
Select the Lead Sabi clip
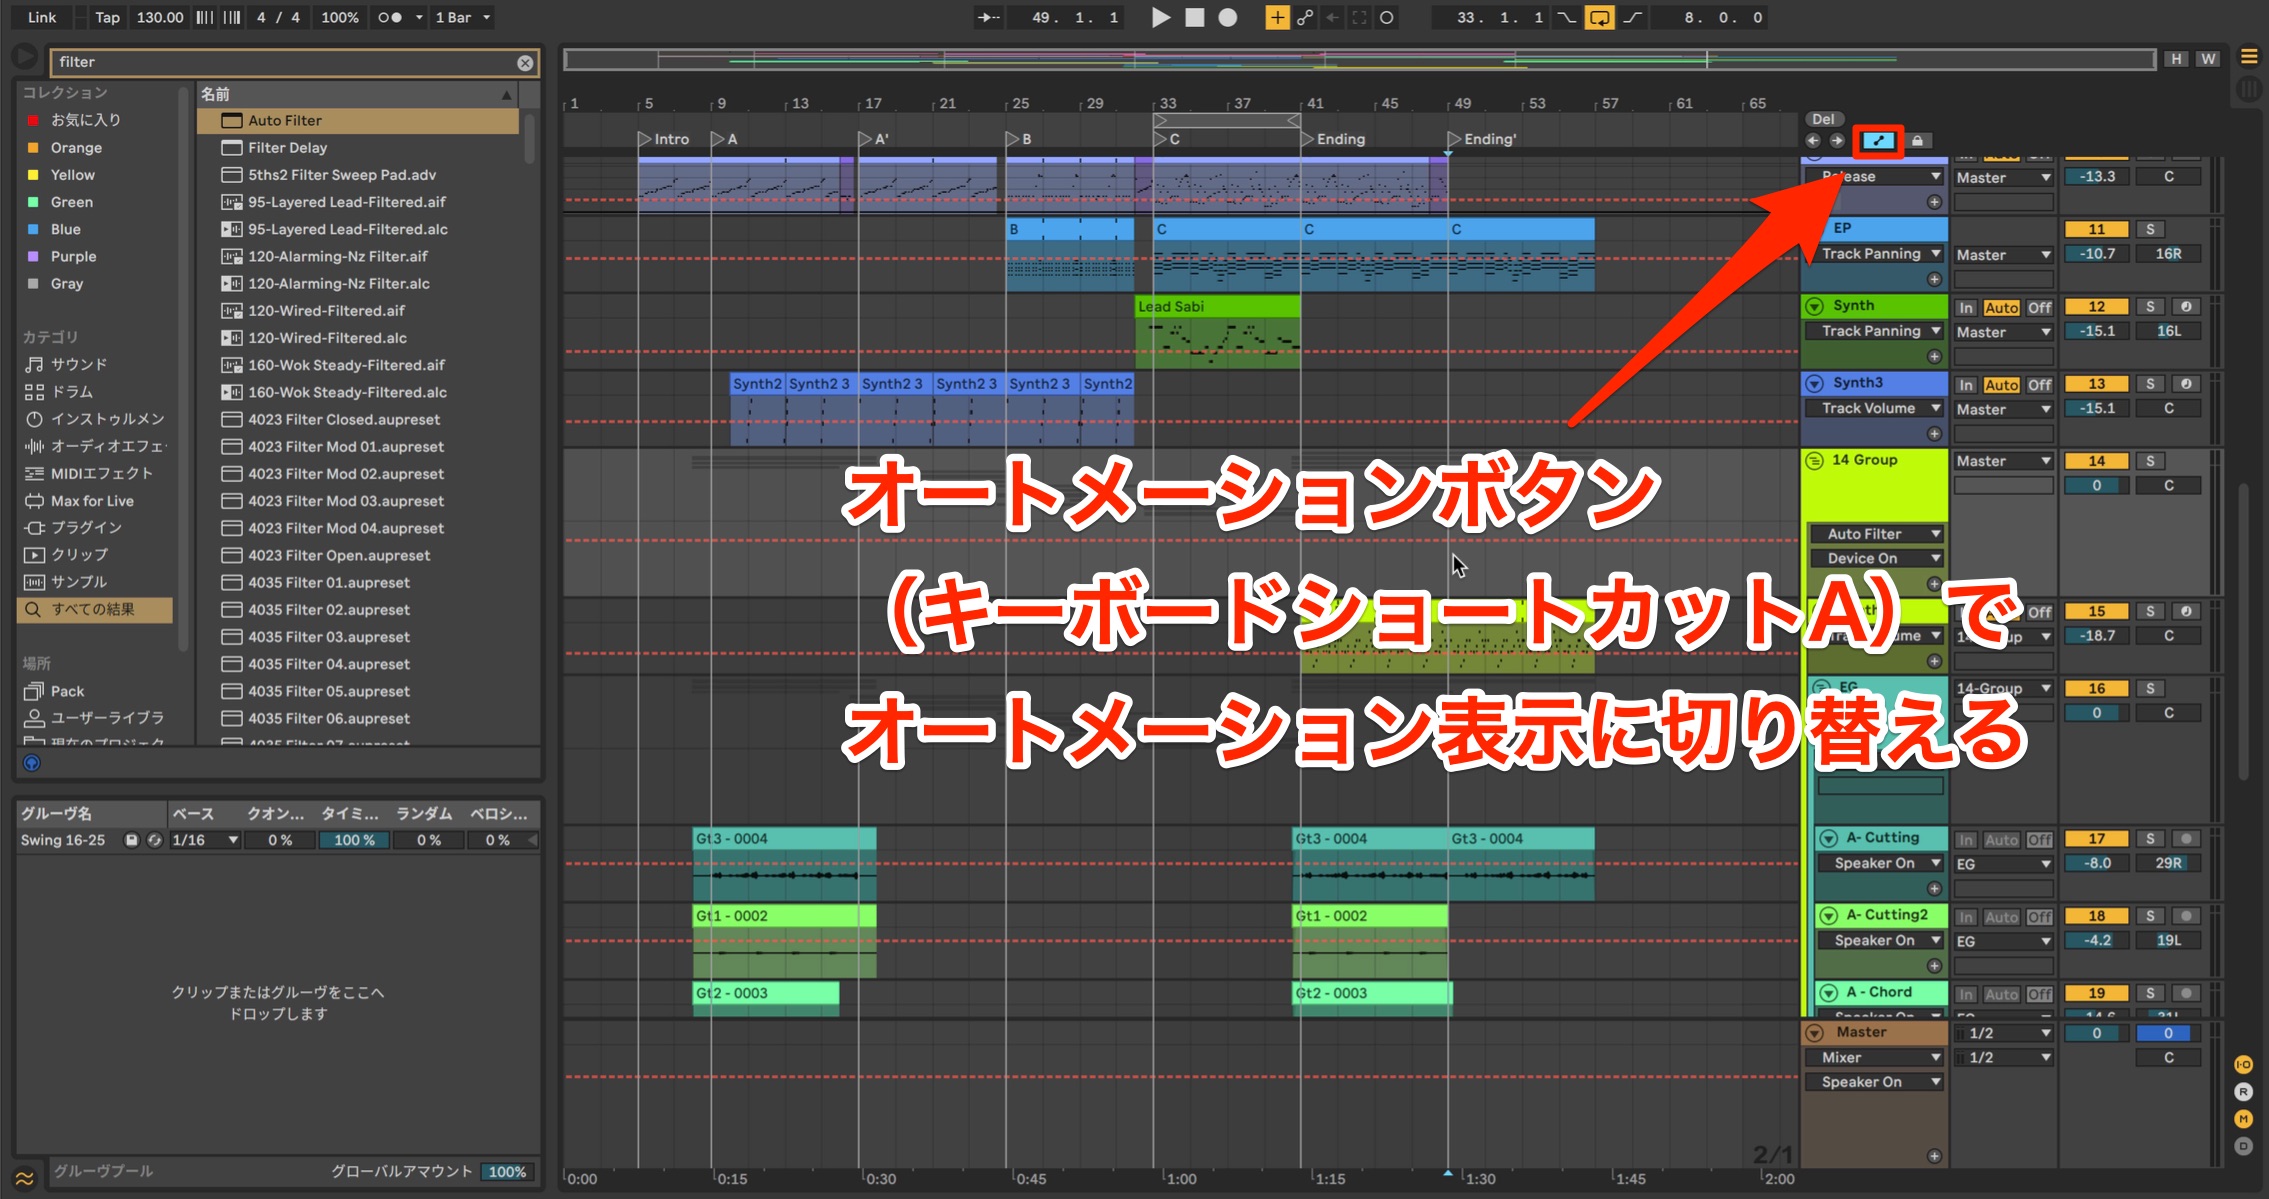pos(1217,306)
